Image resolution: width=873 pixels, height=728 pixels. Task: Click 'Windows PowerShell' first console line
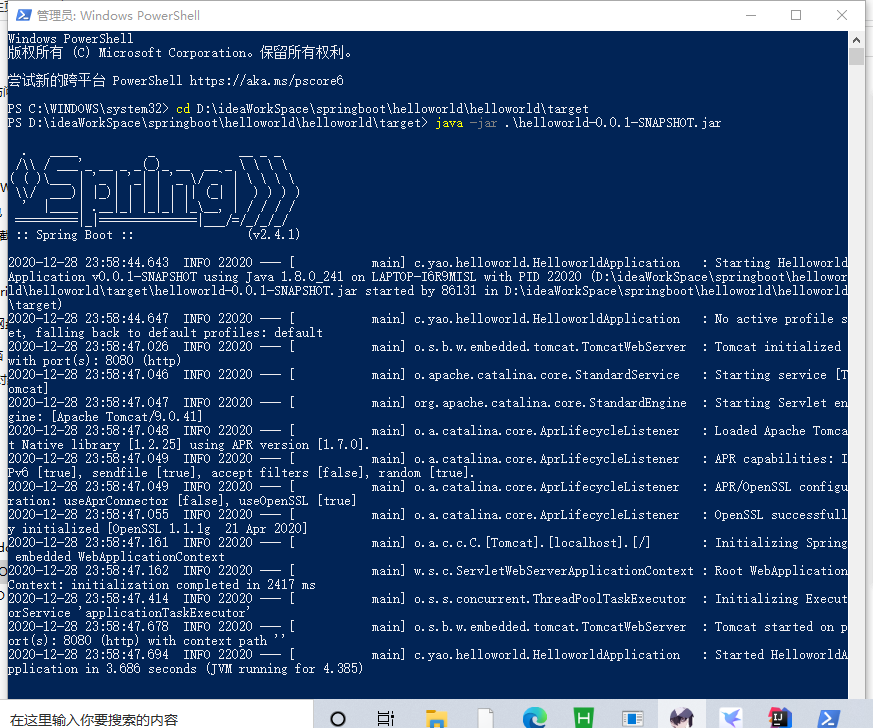pos(71,38)
